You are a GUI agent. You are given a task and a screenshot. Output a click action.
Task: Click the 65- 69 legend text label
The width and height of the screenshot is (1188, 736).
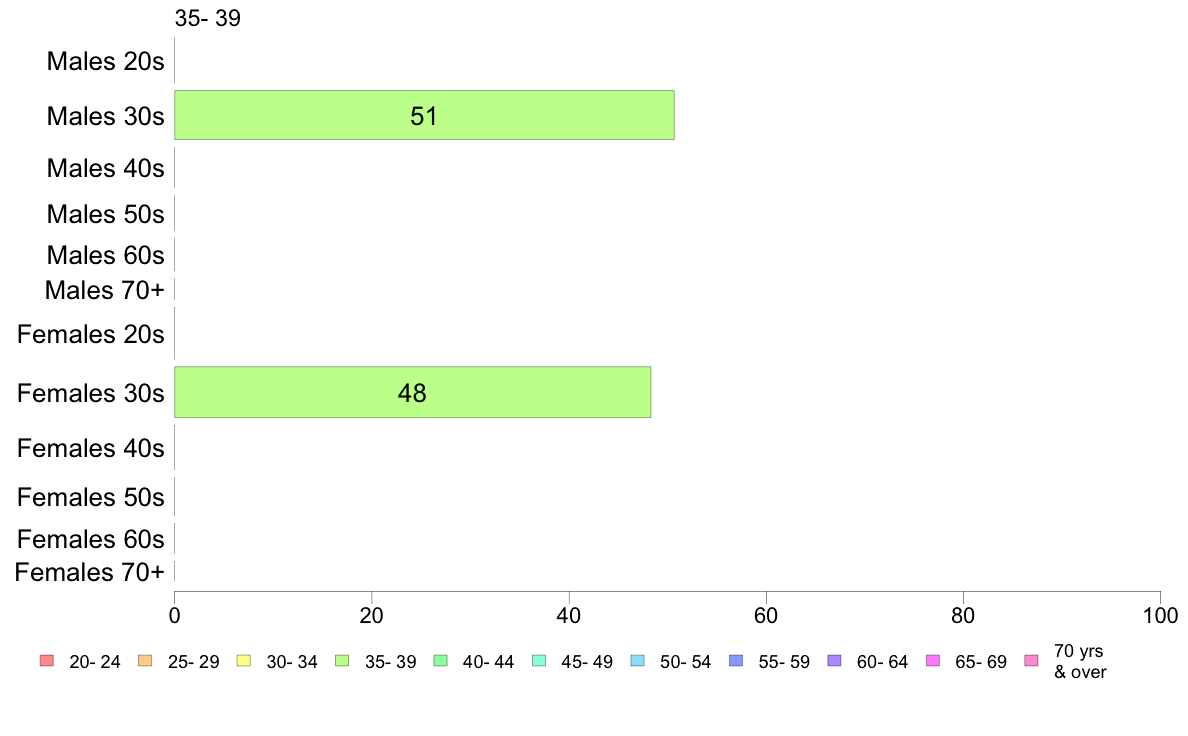tap(980, 662)
